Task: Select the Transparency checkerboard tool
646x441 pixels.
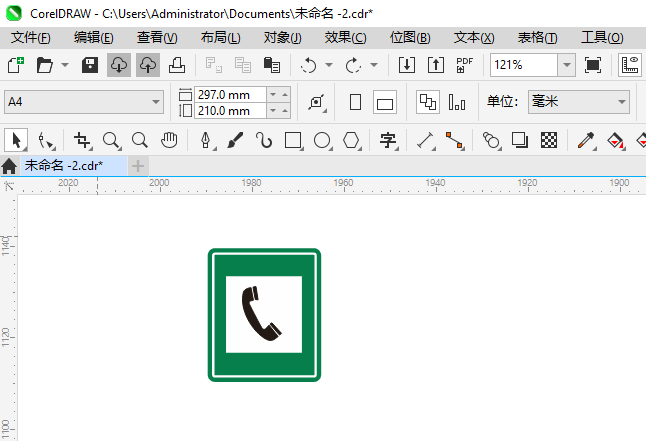Action: (x=549, y=140)
